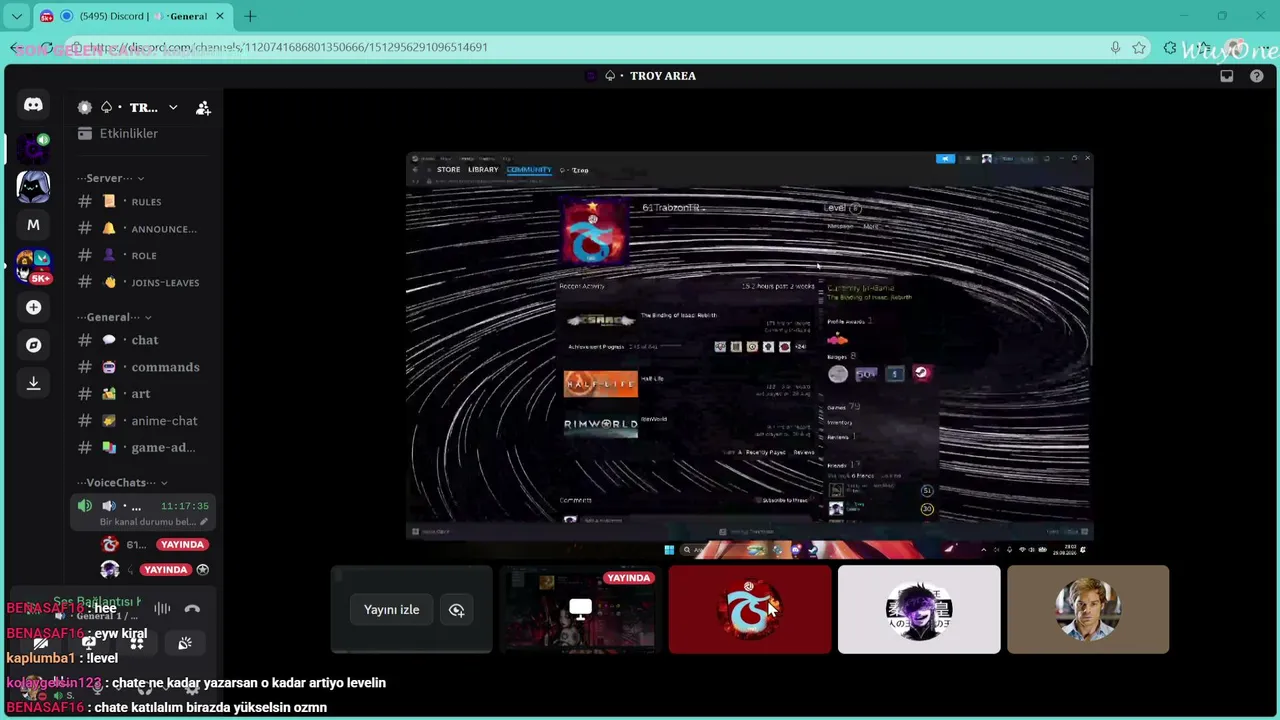Image resolution: width=1280 pixels, height=720 pixels.
Task: Open the RULES channel
Action: (x=145, y=202)
